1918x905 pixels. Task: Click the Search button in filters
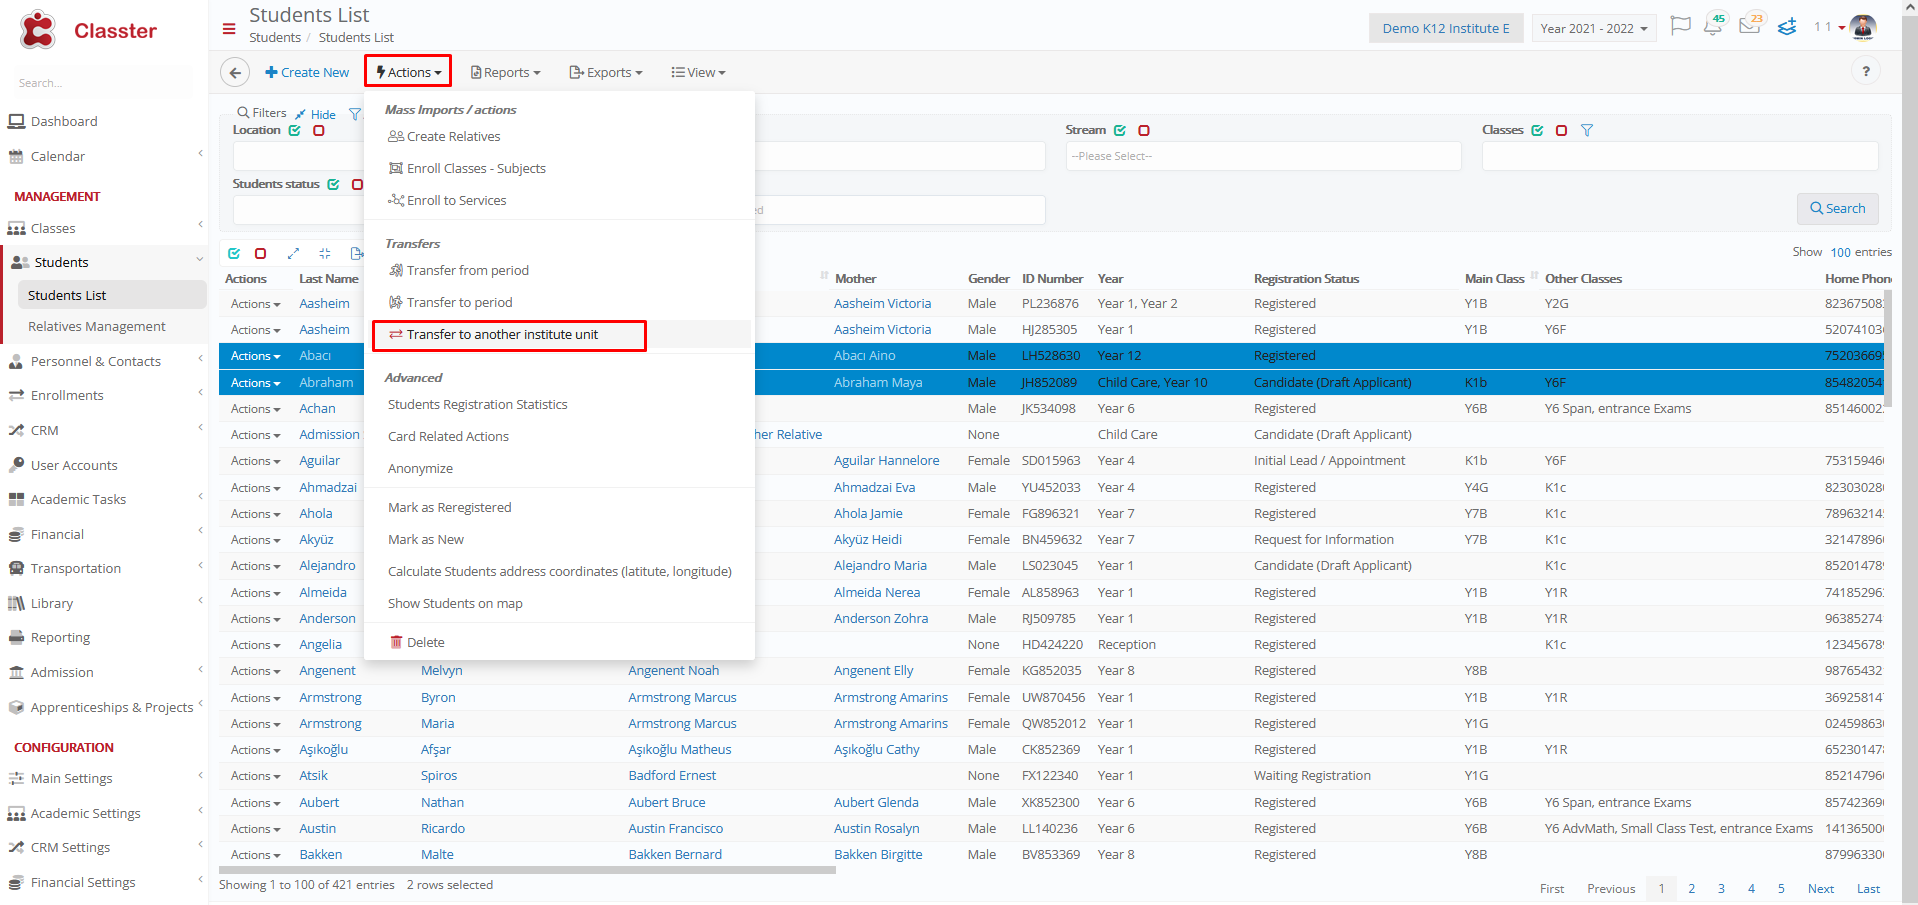(1838, 208)
